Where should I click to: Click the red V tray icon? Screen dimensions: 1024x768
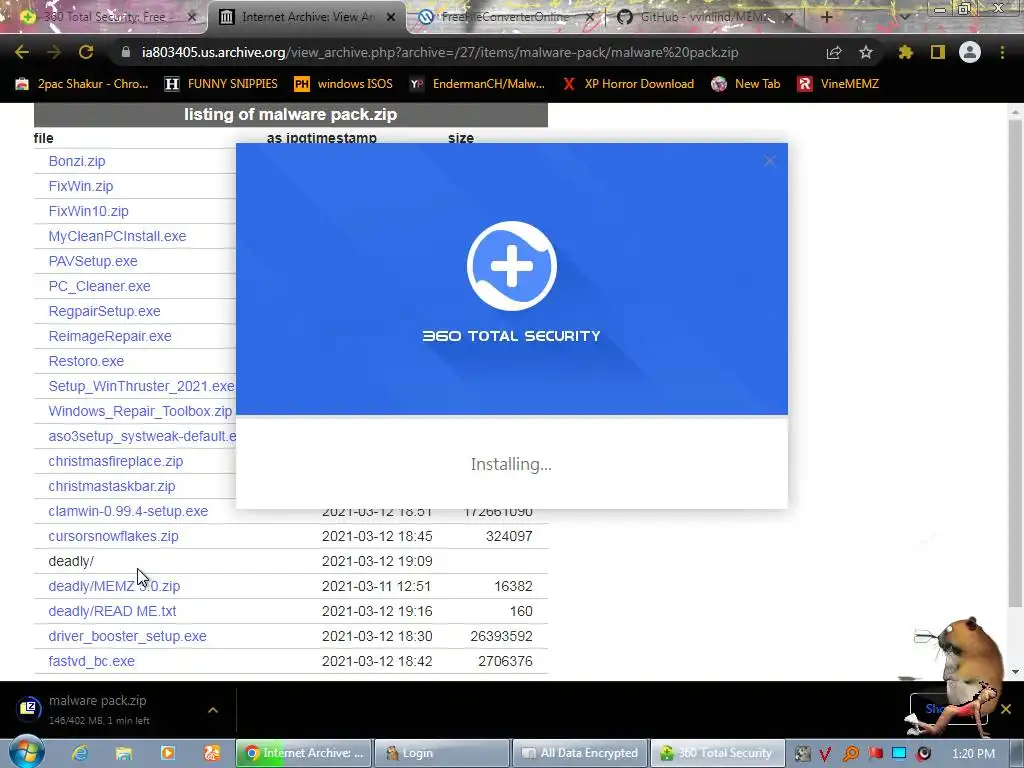(825, 754)
